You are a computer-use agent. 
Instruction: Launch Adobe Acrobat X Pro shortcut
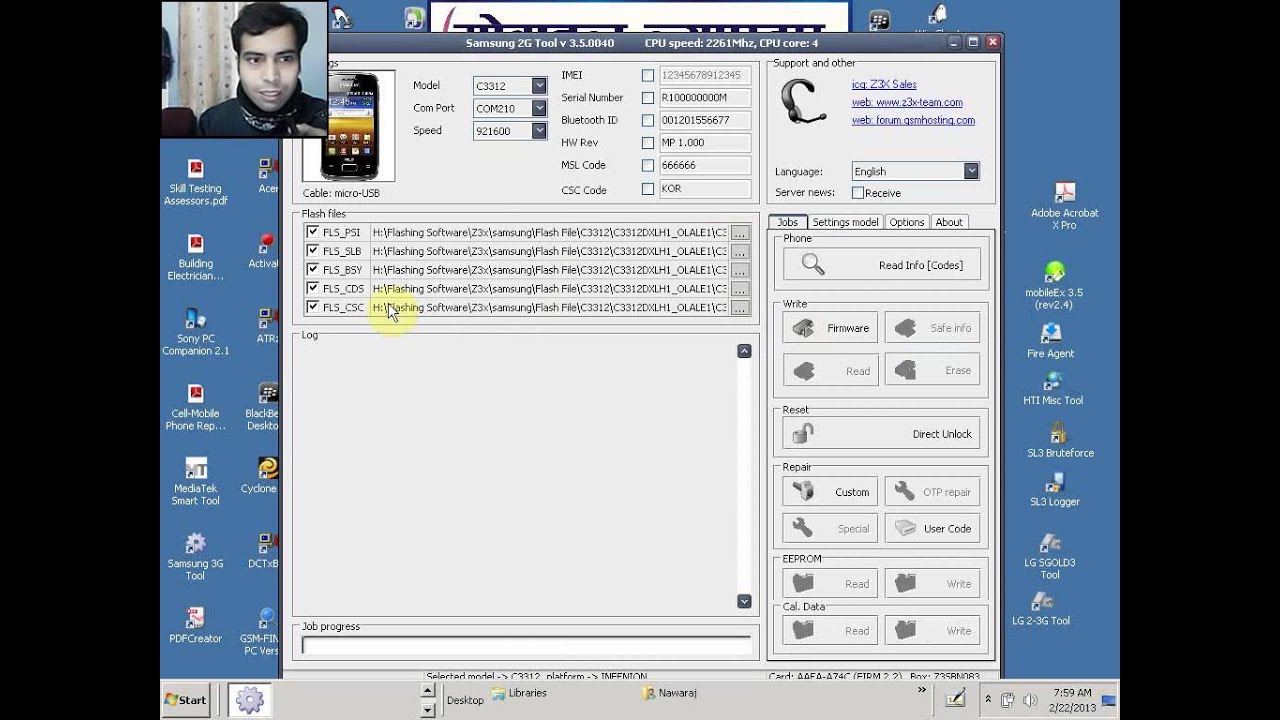pos(1065,207)
